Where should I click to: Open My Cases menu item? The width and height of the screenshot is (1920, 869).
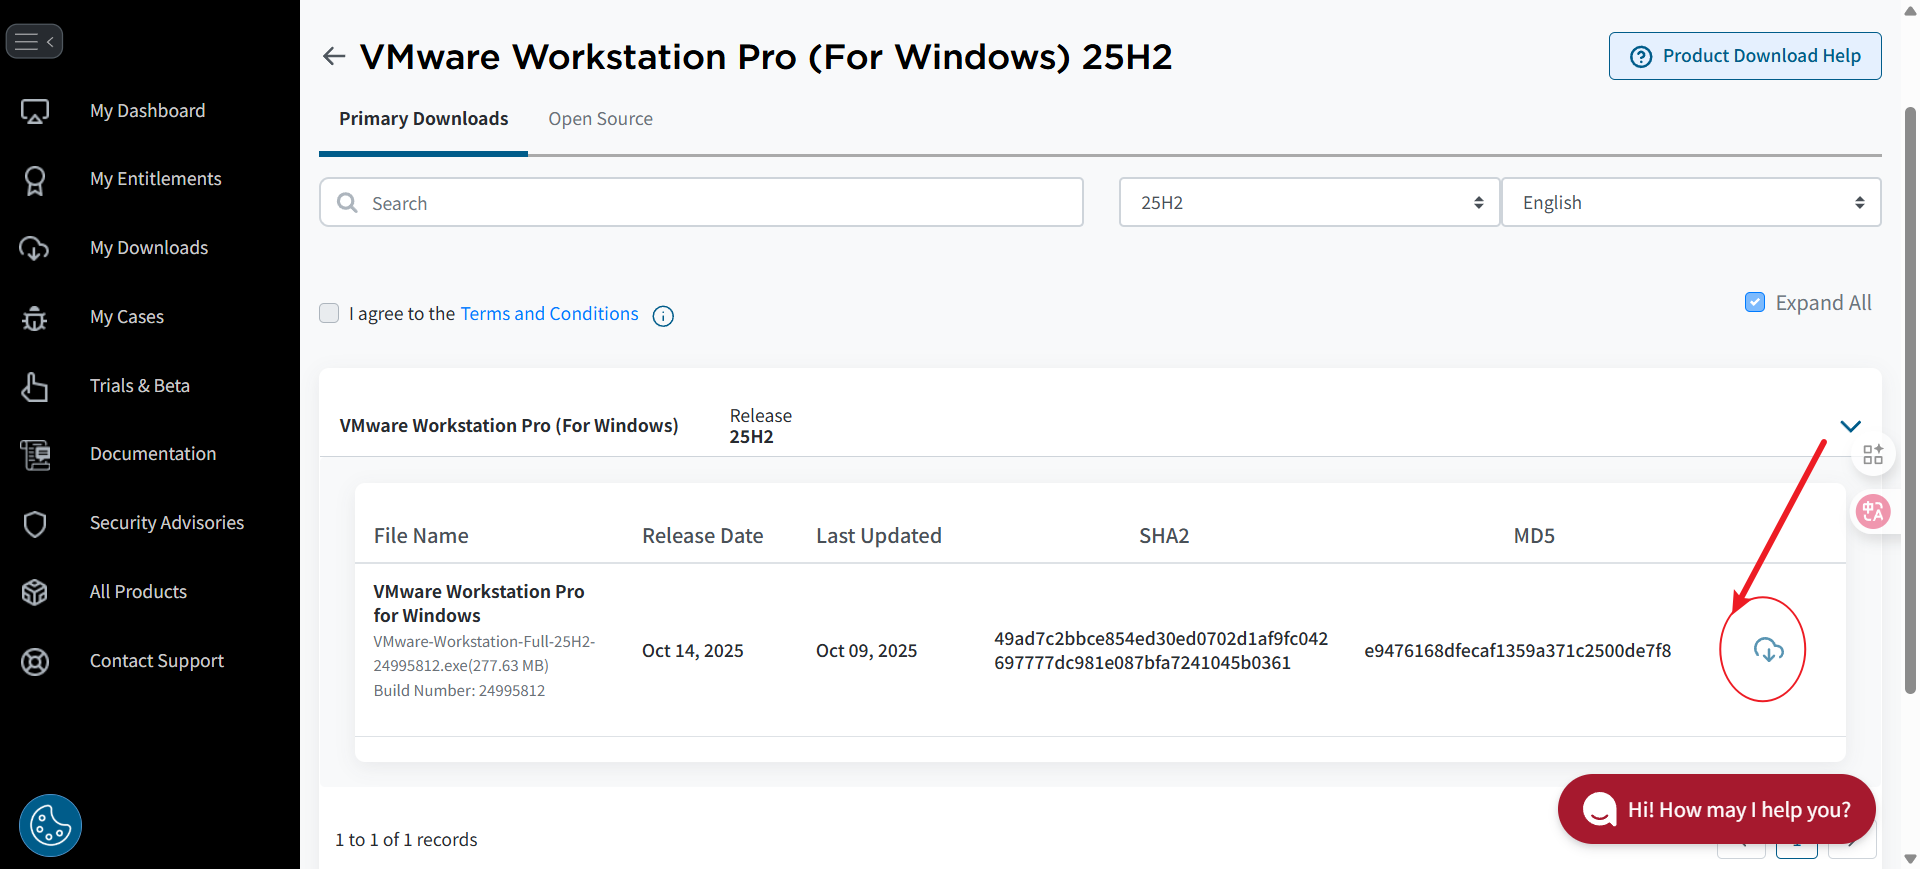click(x=126, y=317)
